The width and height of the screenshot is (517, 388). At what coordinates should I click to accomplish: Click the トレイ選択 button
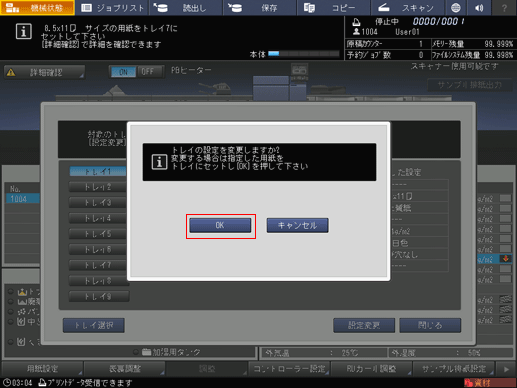[x=94, y=325]
